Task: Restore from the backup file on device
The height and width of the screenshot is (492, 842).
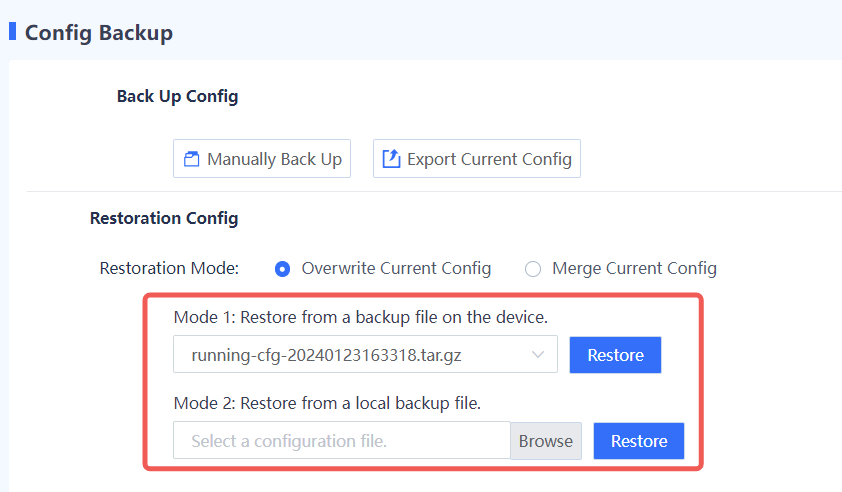Action: [x=615, y=355]
